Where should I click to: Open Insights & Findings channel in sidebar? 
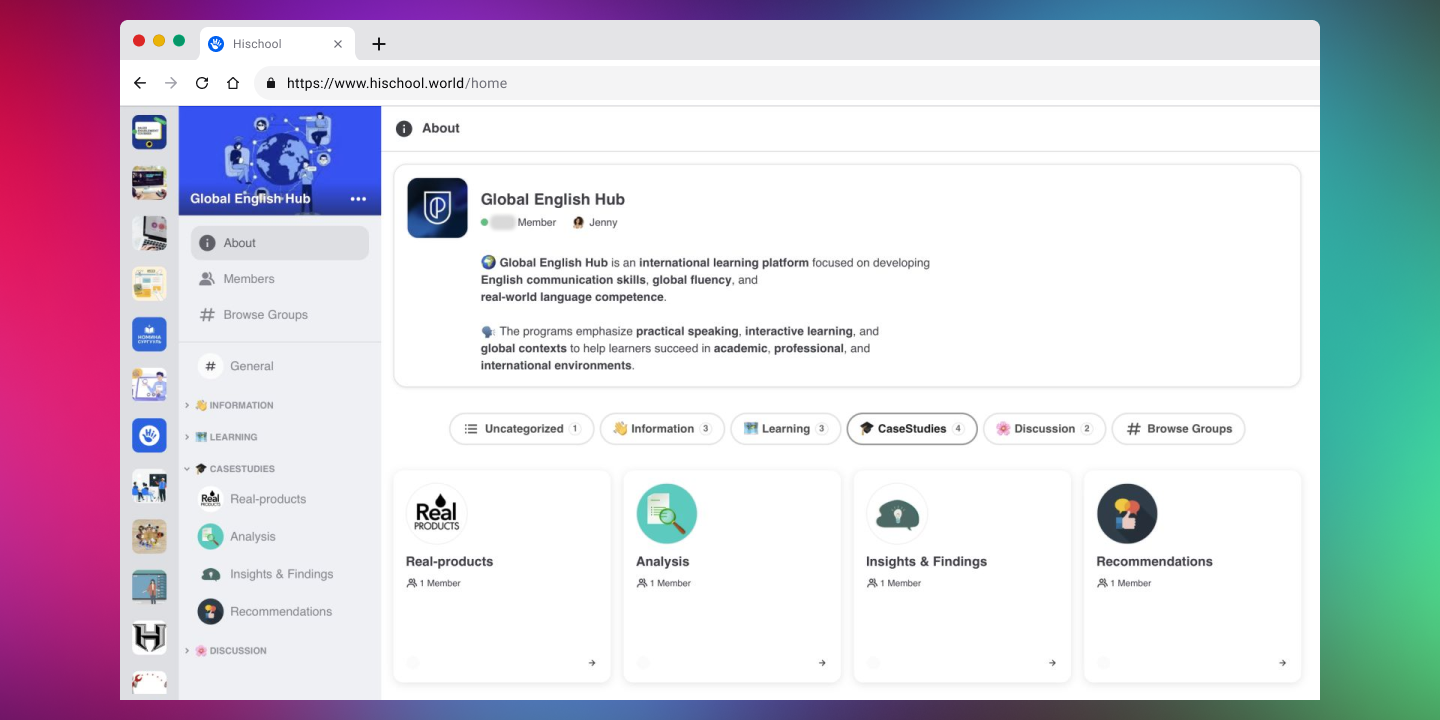pyautogui.click(x=280, y=574)
